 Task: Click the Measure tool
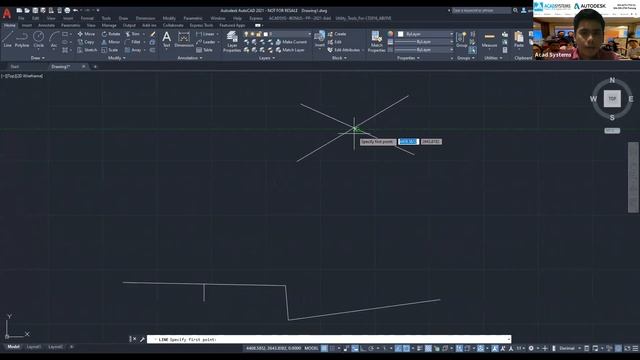489,40
